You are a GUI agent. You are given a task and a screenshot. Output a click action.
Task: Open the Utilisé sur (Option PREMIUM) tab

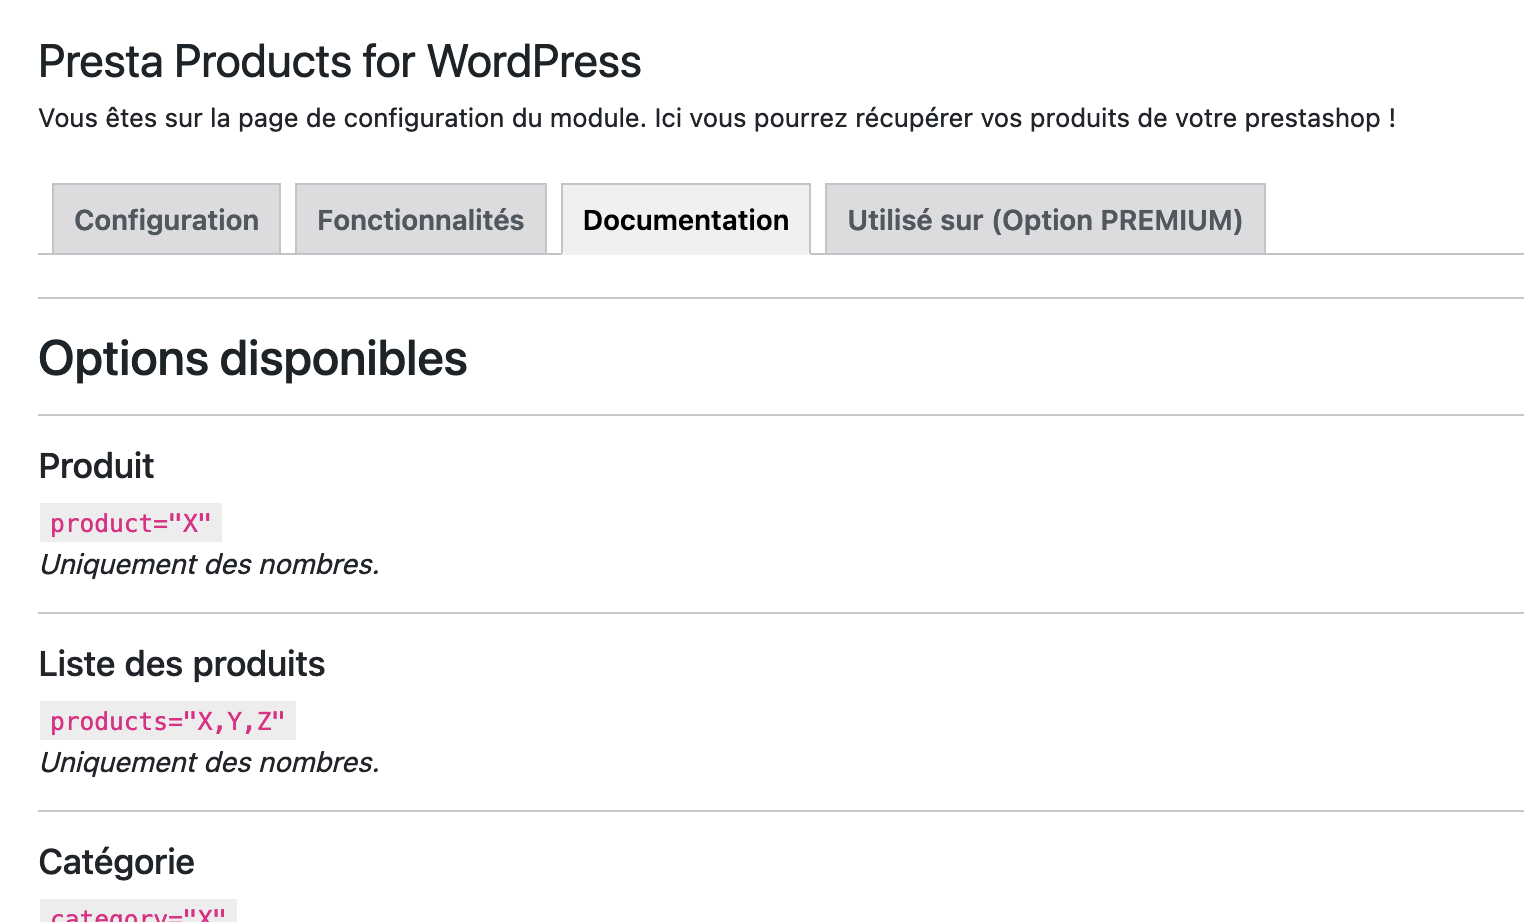point(1045,219)
